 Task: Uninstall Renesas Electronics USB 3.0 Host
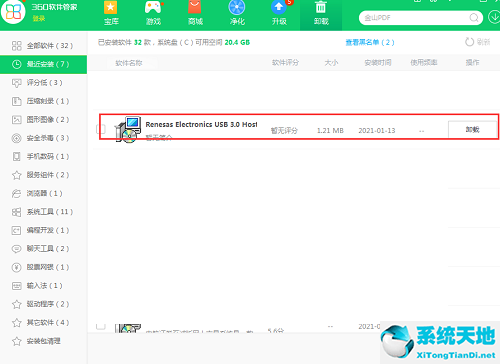(472, 129)
